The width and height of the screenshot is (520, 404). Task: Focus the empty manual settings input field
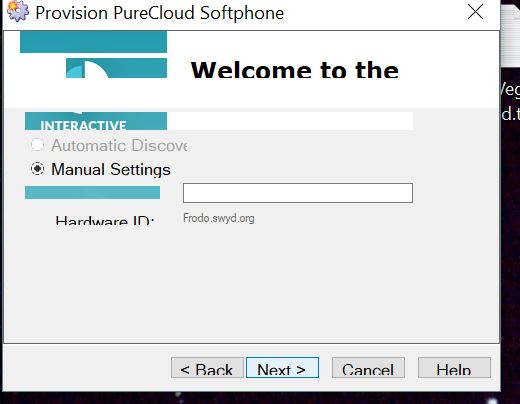click(298, 193)
